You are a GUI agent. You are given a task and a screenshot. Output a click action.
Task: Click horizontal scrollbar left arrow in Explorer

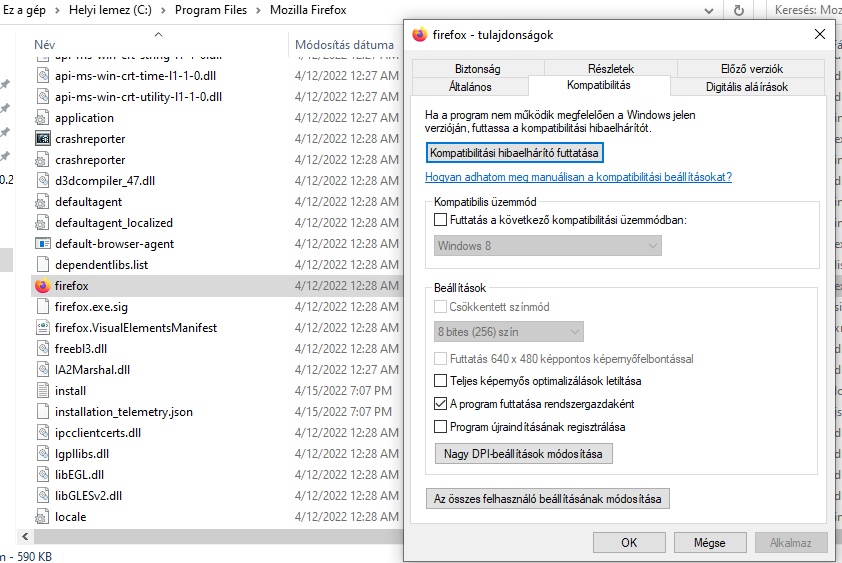tap(25, 536)
